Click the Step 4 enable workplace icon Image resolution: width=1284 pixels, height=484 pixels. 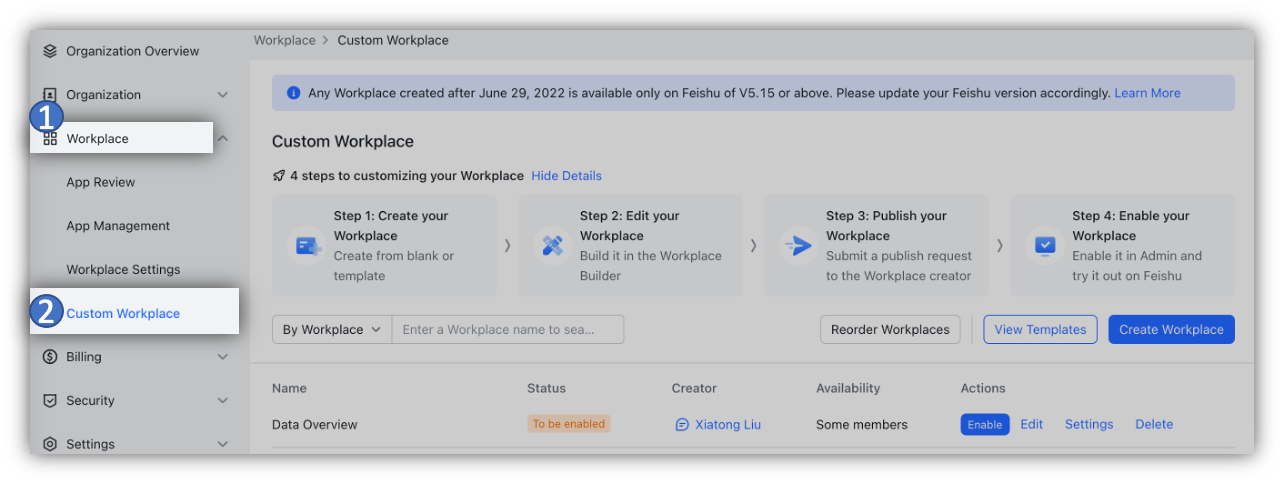(1045, 246)
